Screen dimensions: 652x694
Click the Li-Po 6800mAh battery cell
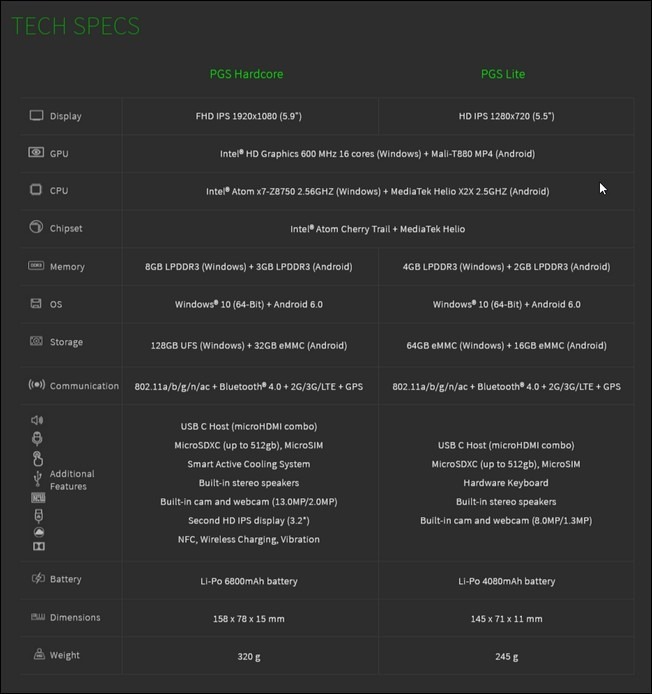pyautogui.click(x=249, y=581)
